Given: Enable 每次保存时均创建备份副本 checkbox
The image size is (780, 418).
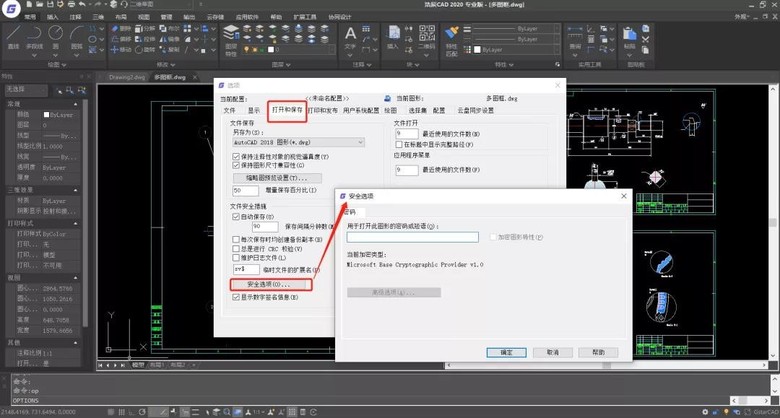Looking at the screenshot, I should [x=236, y=241].
